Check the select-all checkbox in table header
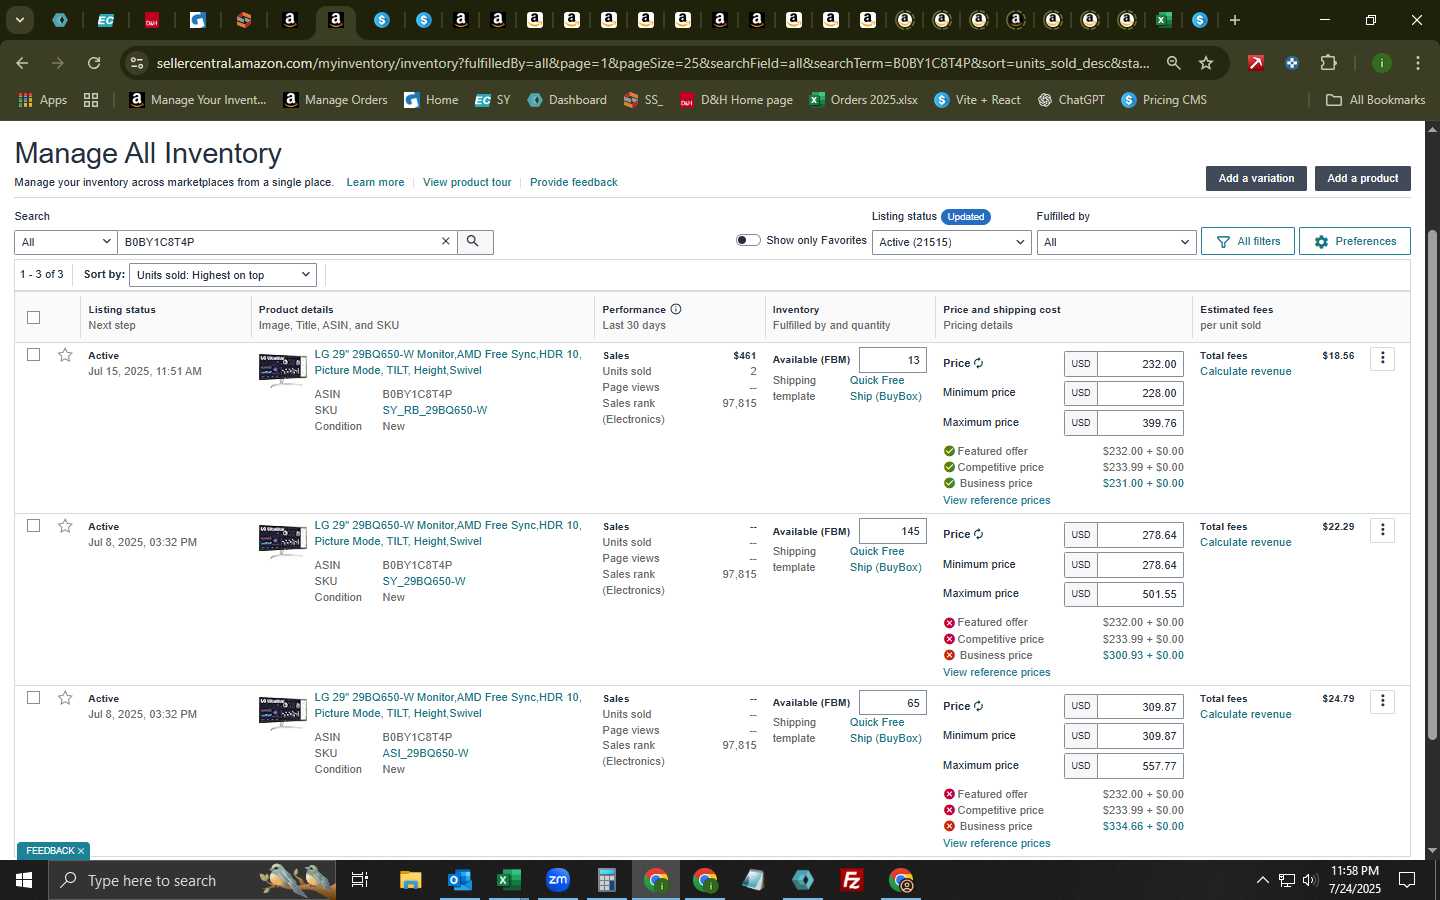 pos(33,317)
